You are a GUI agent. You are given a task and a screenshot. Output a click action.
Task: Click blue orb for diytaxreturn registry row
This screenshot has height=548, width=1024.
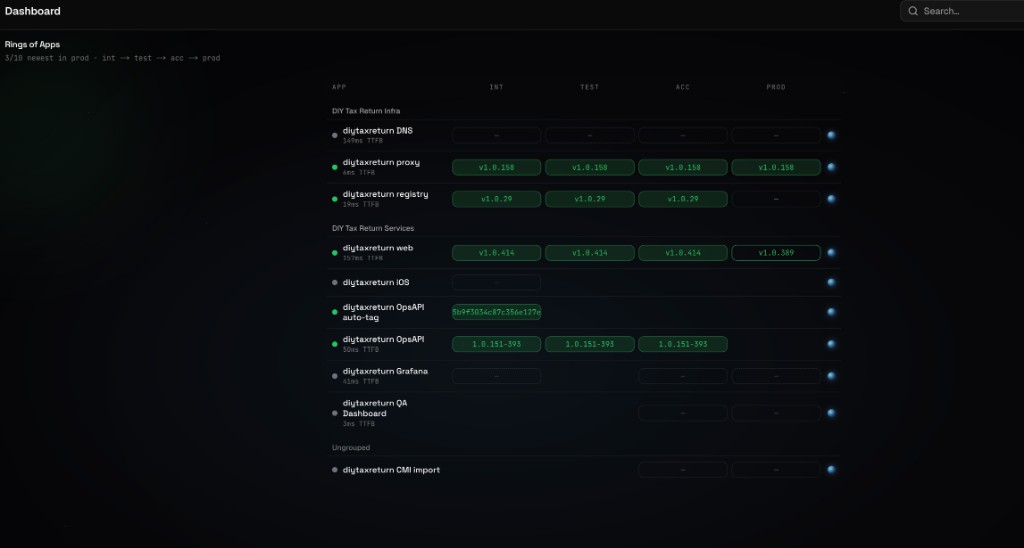(x=831, y=199)
